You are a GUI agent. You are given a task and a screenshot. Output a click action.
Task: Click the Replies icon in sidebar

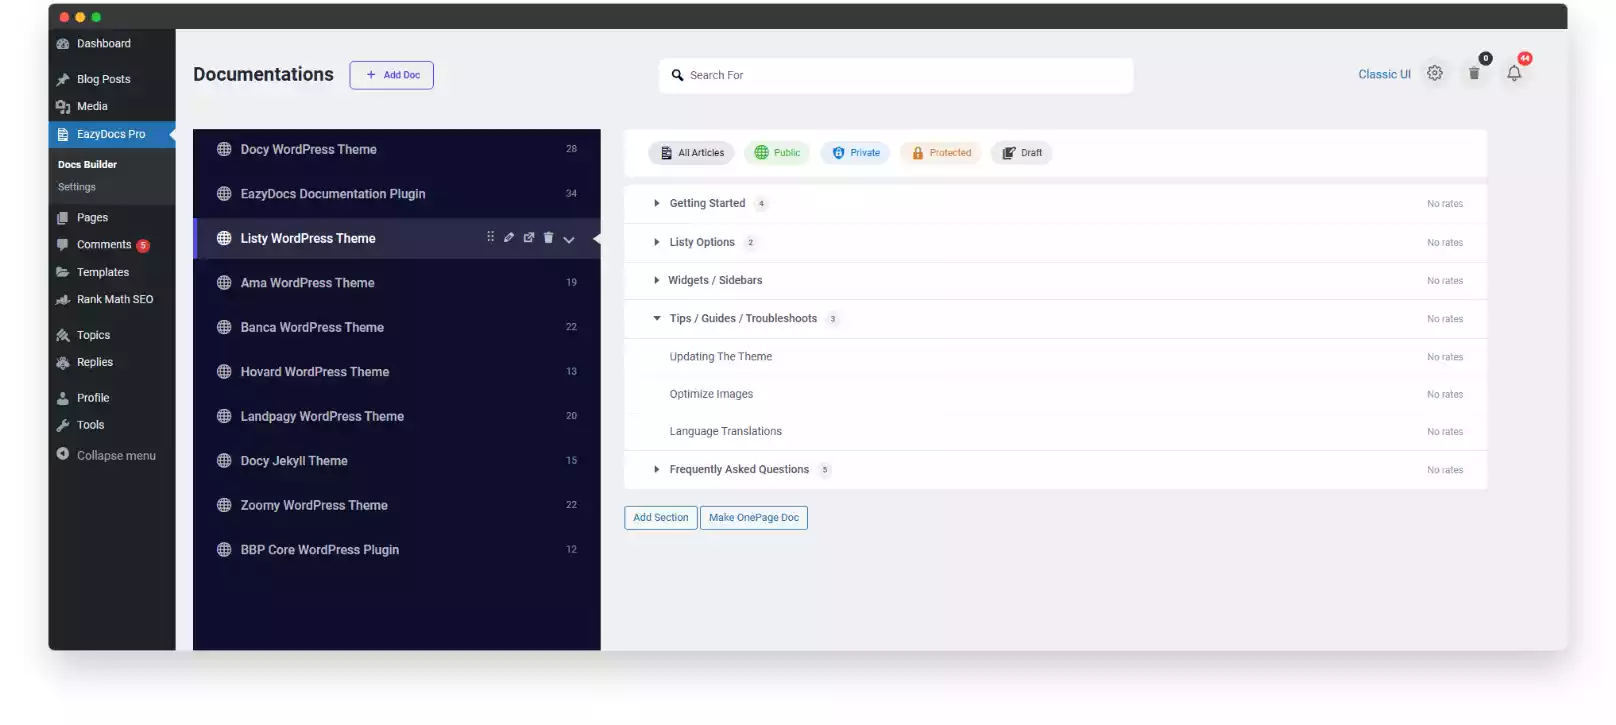(x=63, y=363)
